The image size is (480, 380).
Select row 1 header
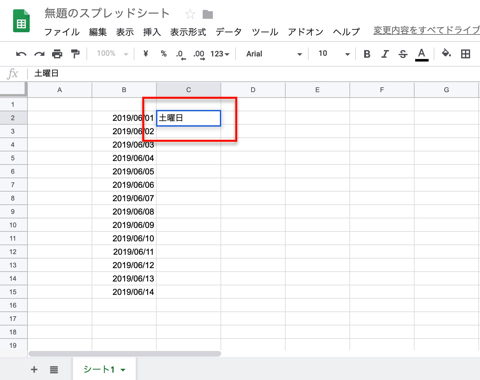point(13,104)
